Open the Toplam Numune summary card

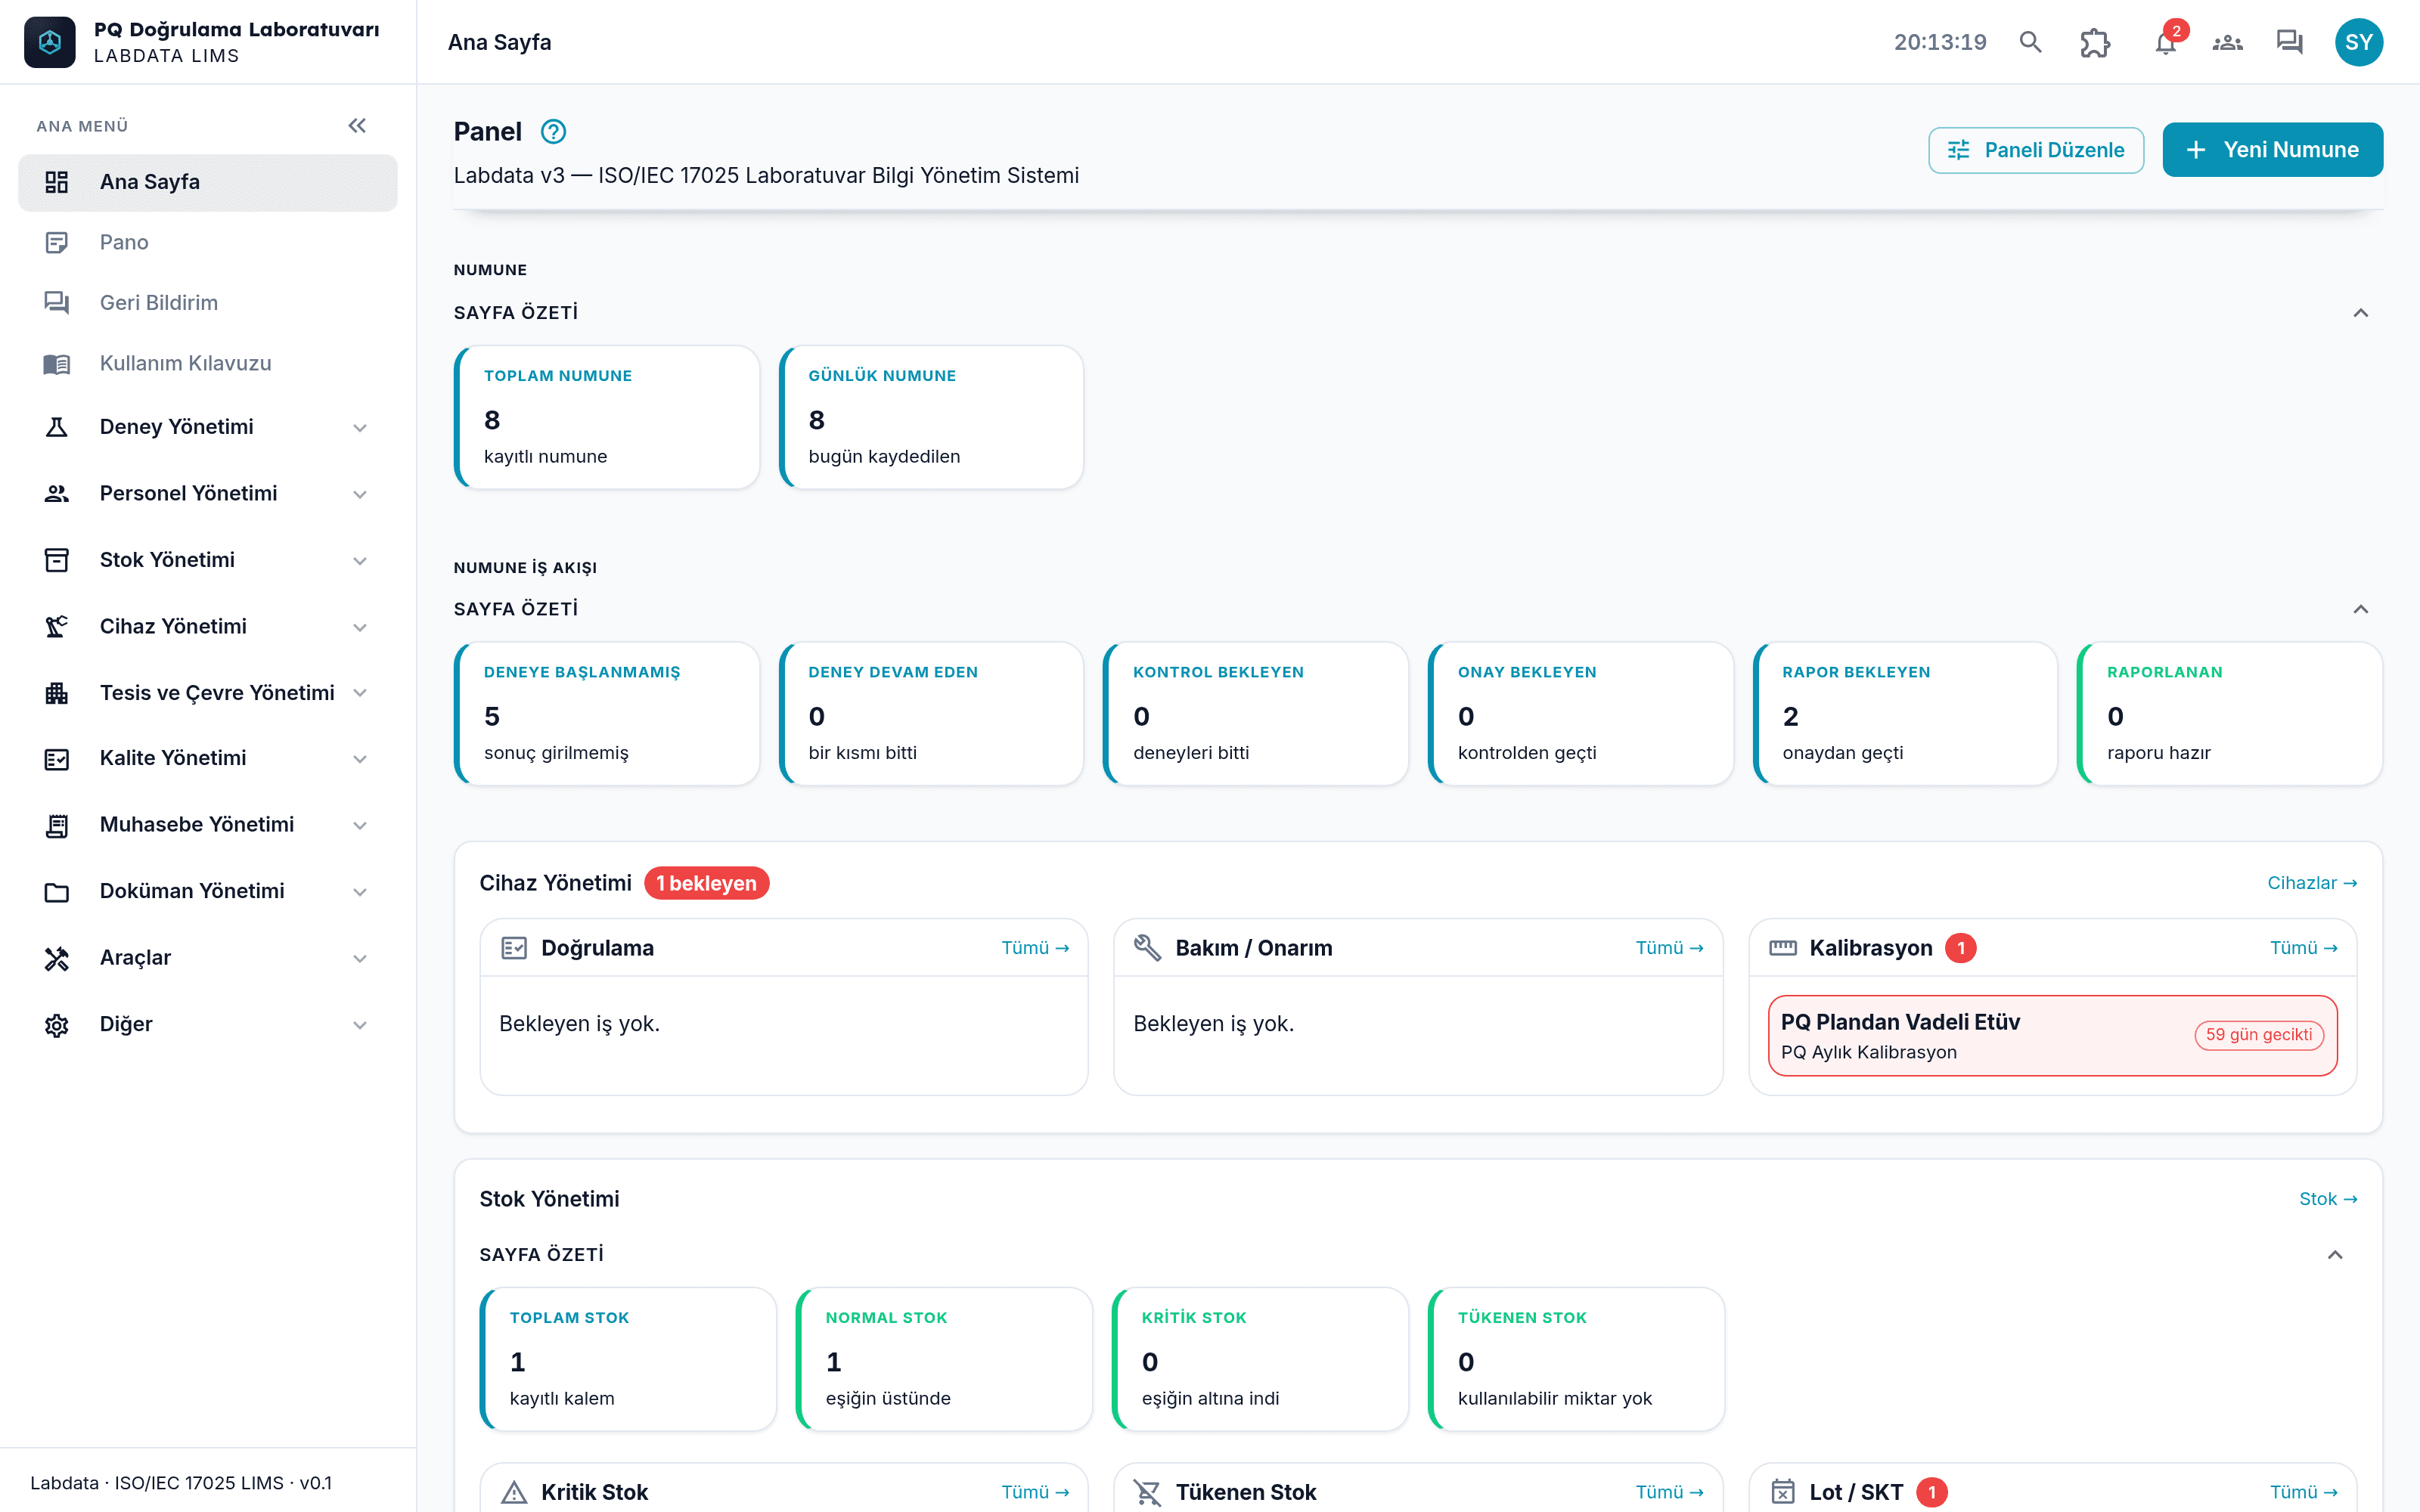tap(607, 417)
